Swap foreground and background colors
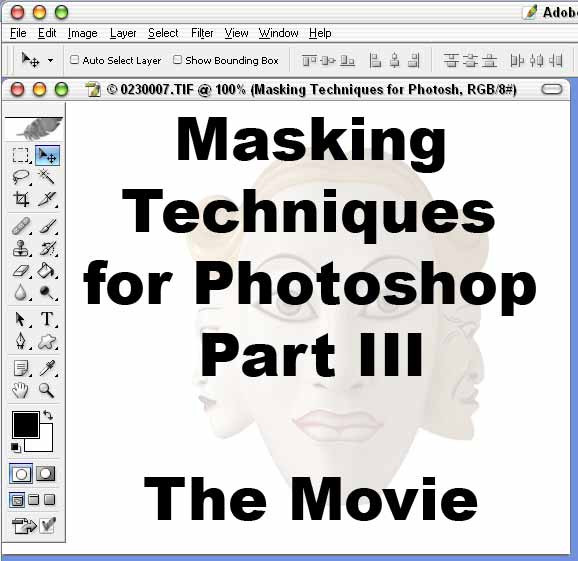Viewport: 578px width, 561px height. point(48,415)
